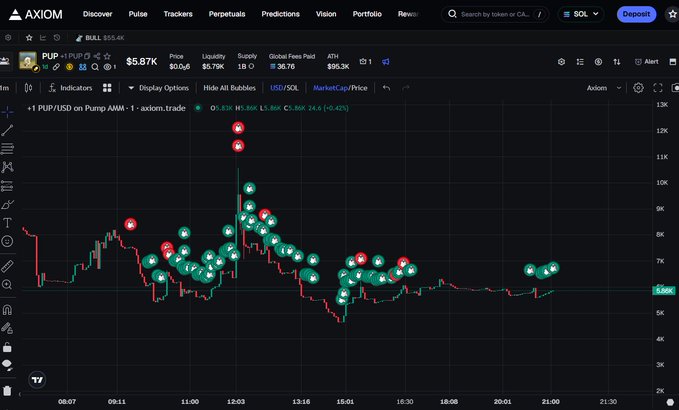Enter fullscreen chart mode
Image resolution: width=679 pixels, height=410 pixels.
pyautogui.click(x=658, y=88)
